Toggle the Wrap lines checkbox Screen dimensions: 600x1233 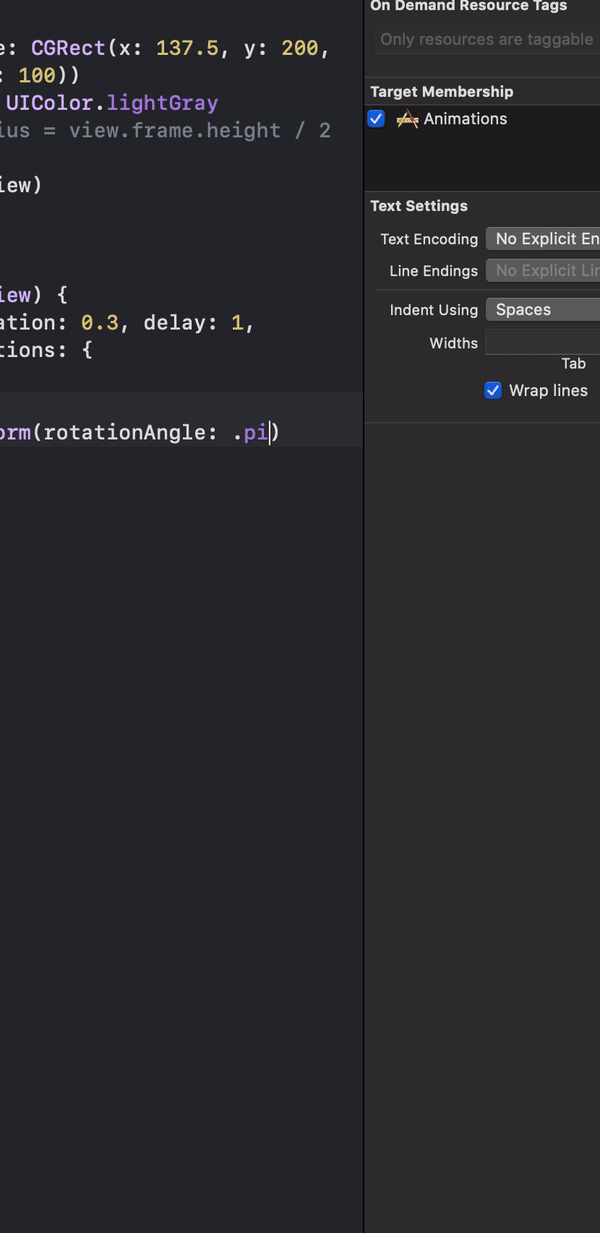pyautogui.click(x=492, y=391)
